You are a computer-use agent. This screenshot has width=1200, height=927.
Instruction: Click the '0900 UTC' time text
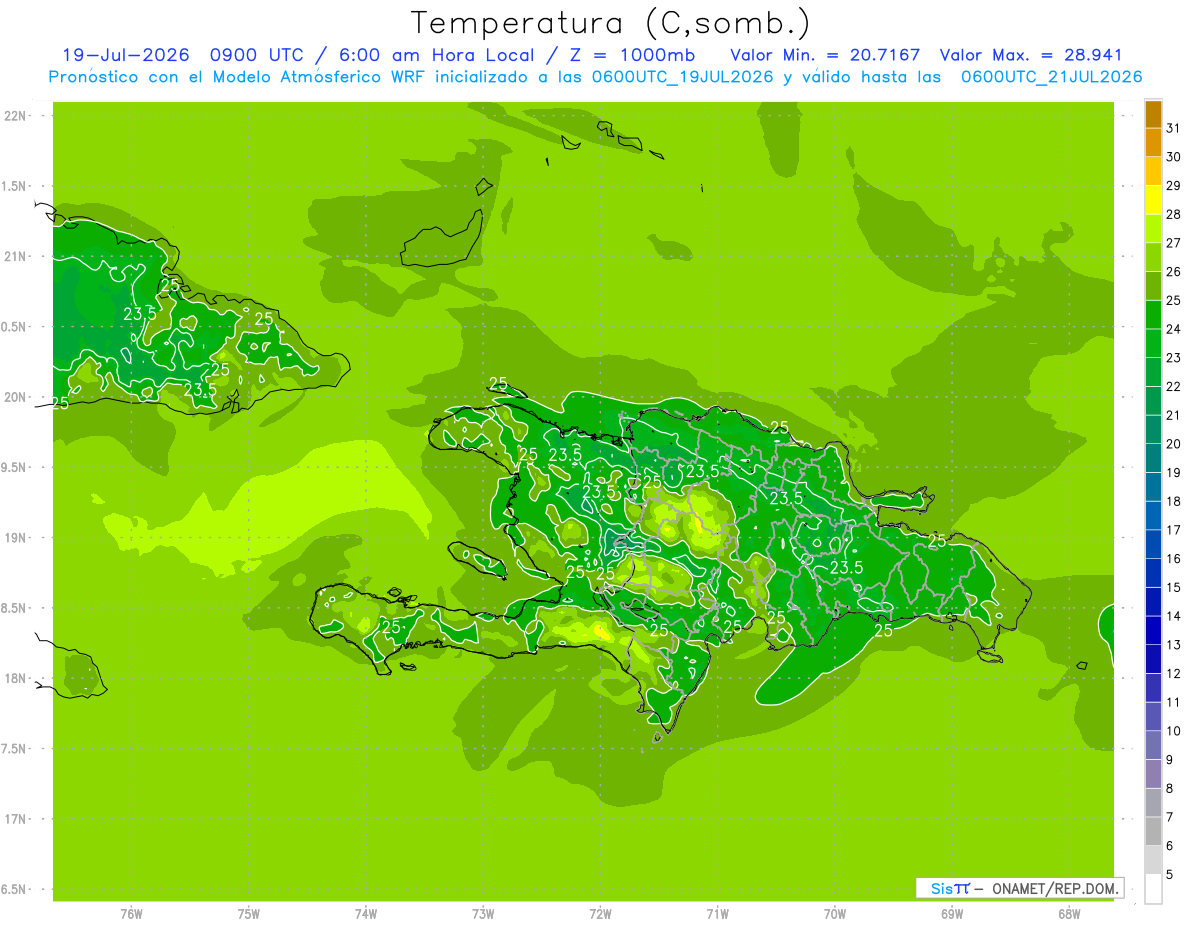[255, 55]
